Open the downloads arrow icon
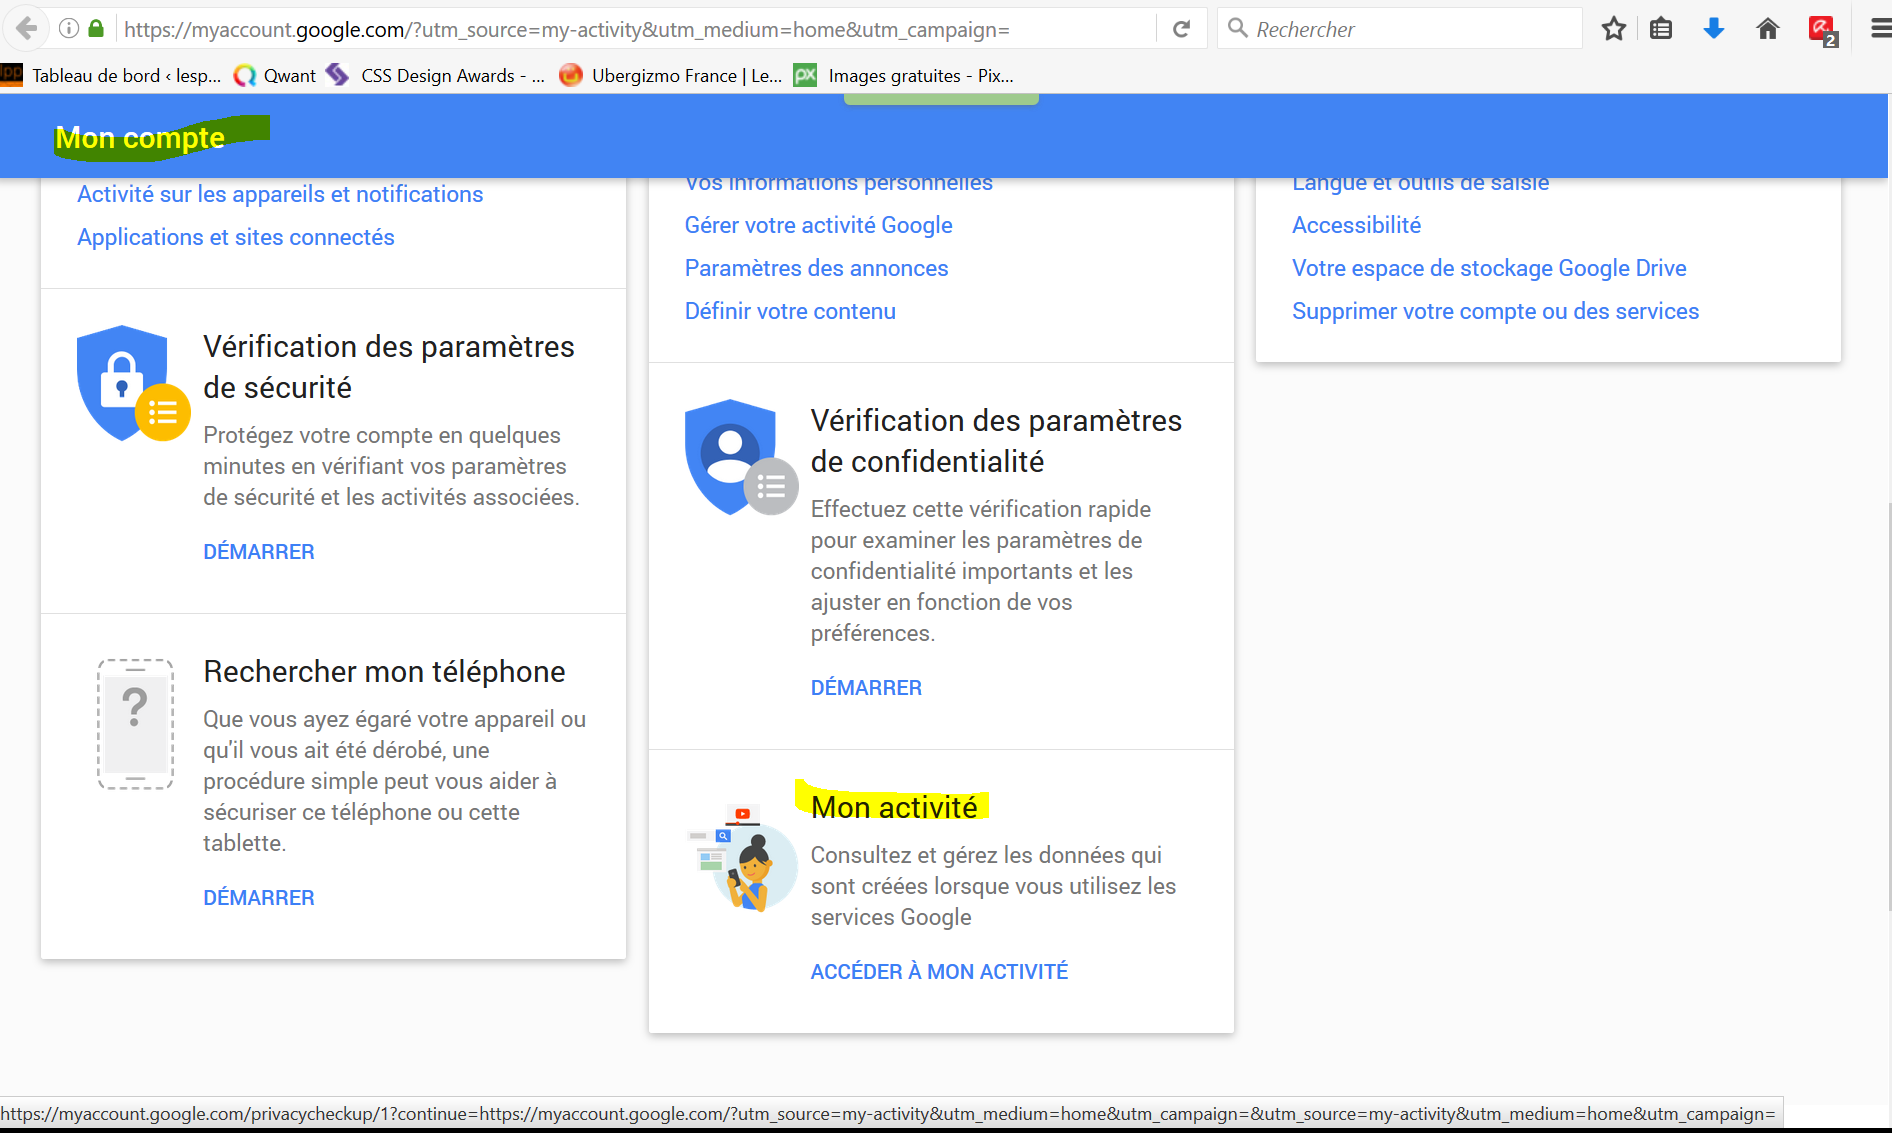This screenshot has width=1892, height=1133. point(1714,29)
